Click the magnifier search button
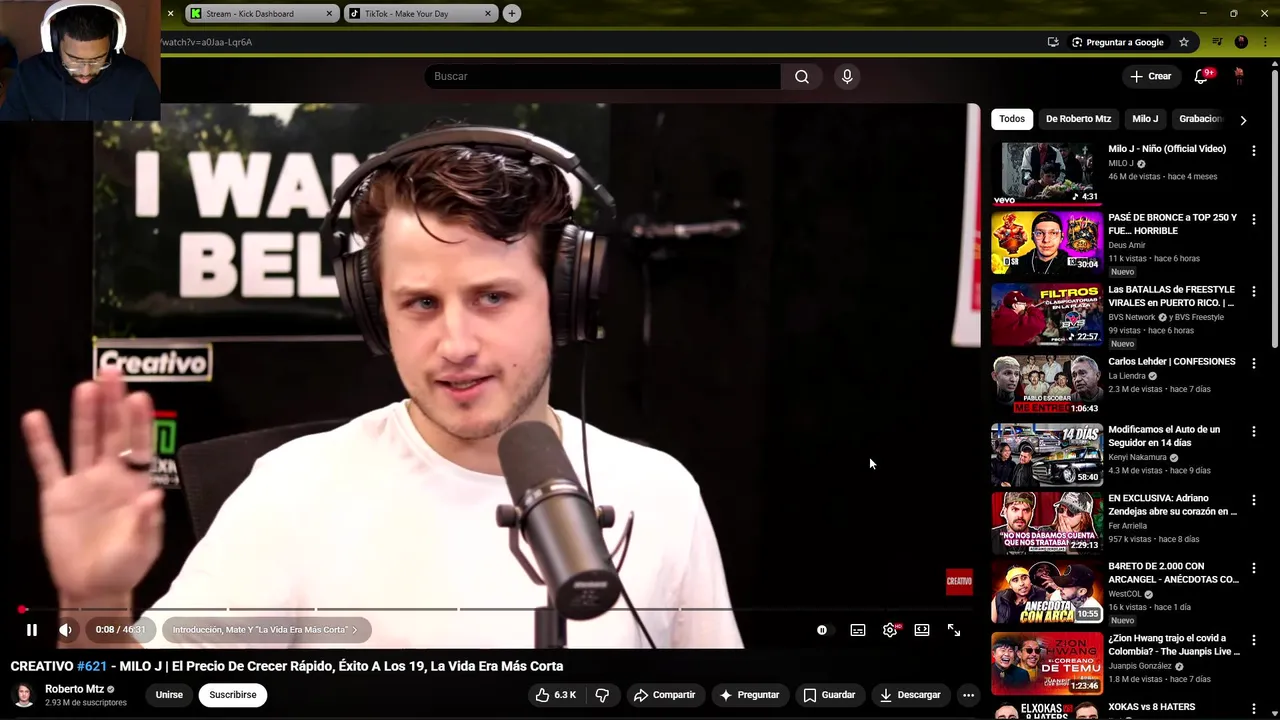This screenshot has width=1280, height=720. pyautogui.click(x=802, y=76)
